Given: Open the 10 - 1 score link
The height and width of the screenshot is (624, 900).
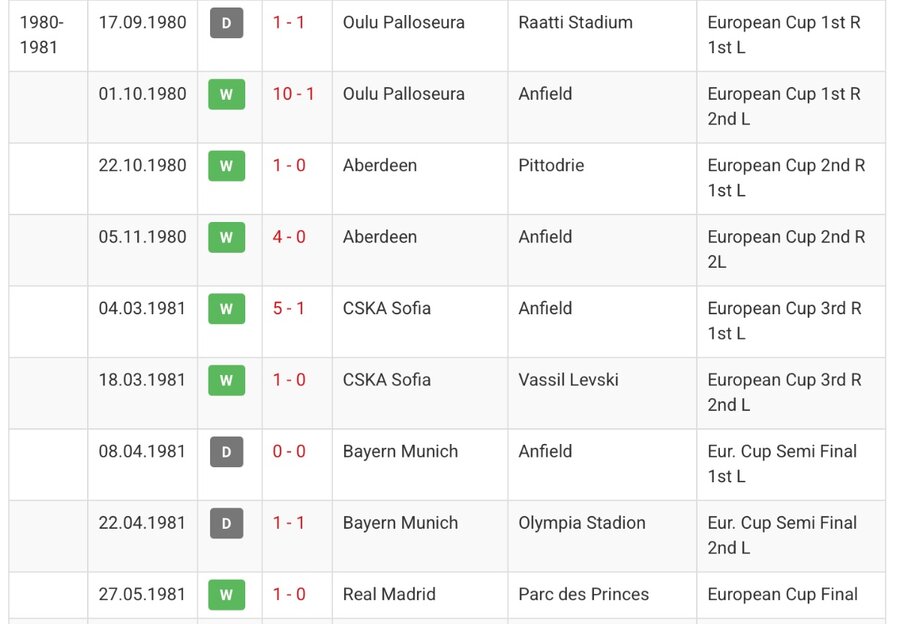Looking at the screenshot, I should tap(293, 94).
